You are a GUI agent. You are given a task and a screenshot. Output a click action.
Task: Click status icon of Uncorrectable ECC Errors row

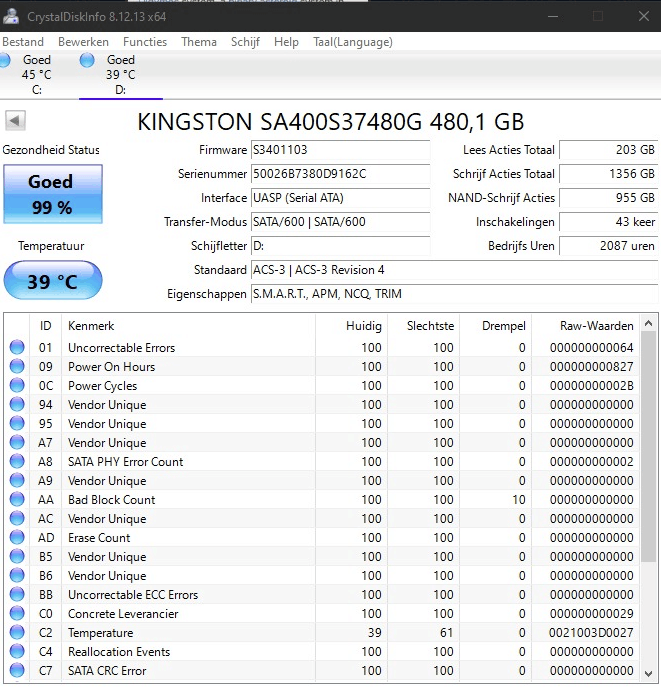click(x=17, y=595)
